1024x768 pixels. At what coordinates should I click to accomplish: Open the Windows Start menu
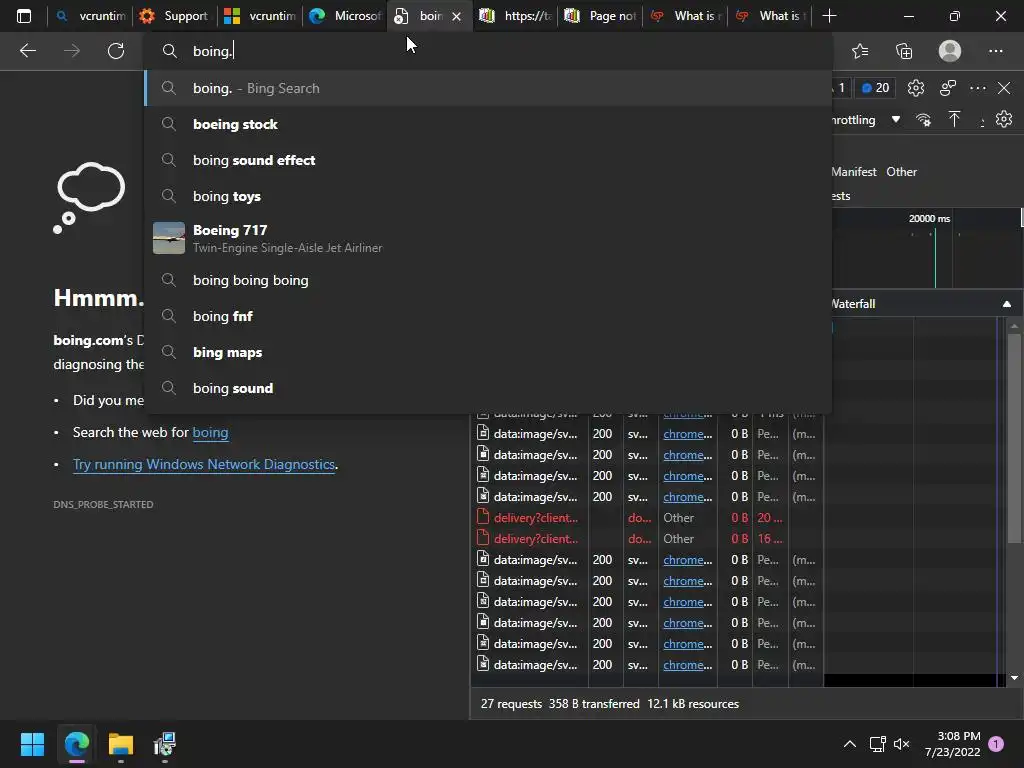pos(32,744)
